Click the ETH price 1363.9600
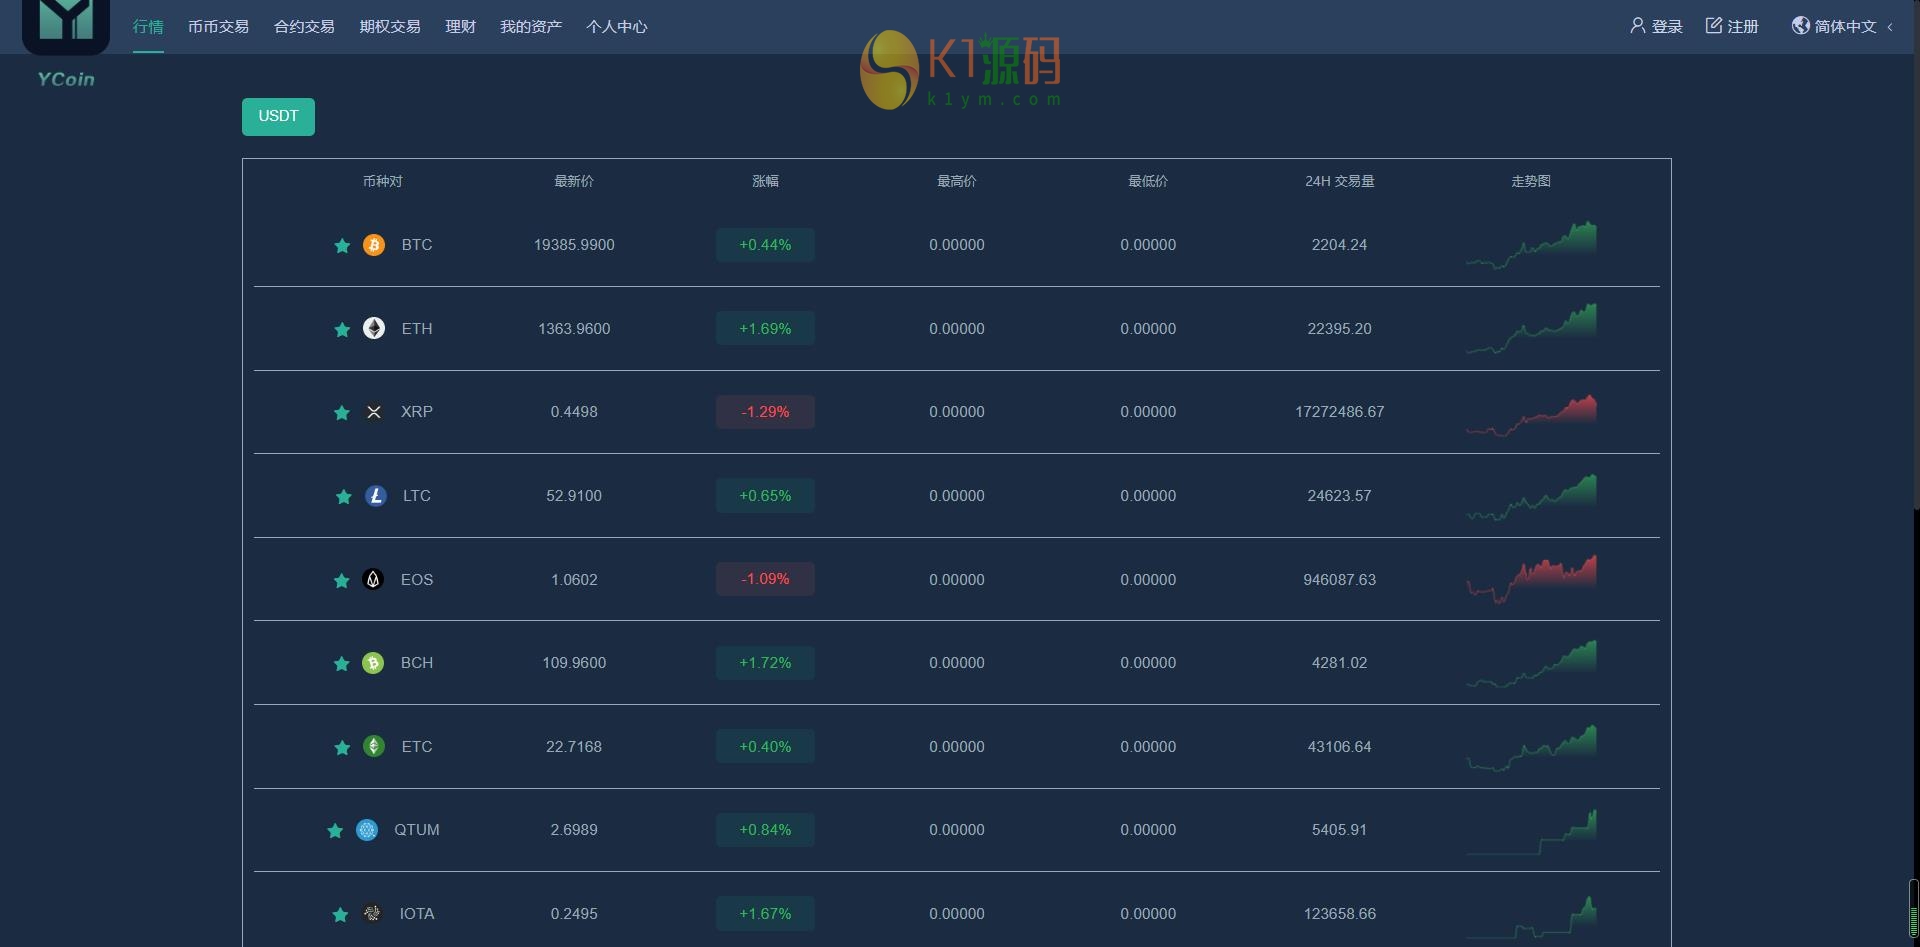Image resolution: width=1920 pixels, height=947 pixels. [574, 329]
